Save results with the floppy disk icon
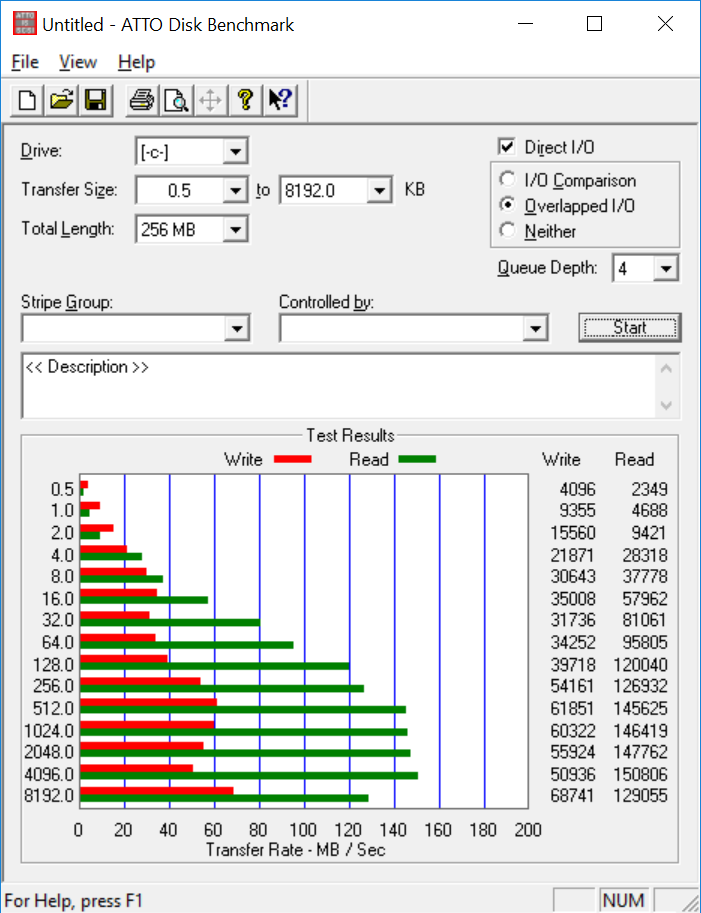 tap(95, 100)
